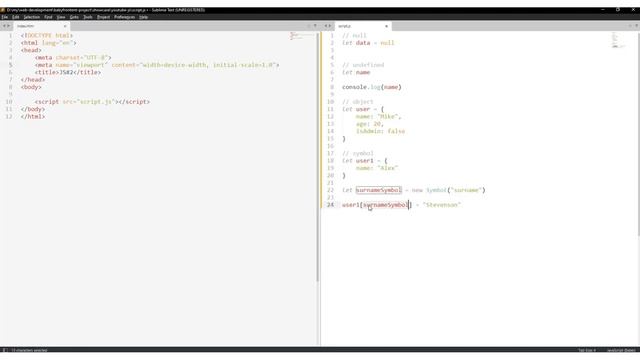Image resolution: width=640 pixels, height=360 pixels.
Task: Click the meta viewport line
Action: (x=157, y=65)
